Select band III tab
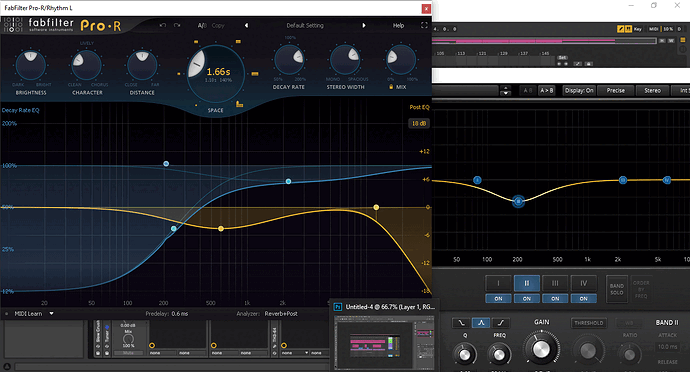Screen dimensions: 690x372 [x=555, y=283]
